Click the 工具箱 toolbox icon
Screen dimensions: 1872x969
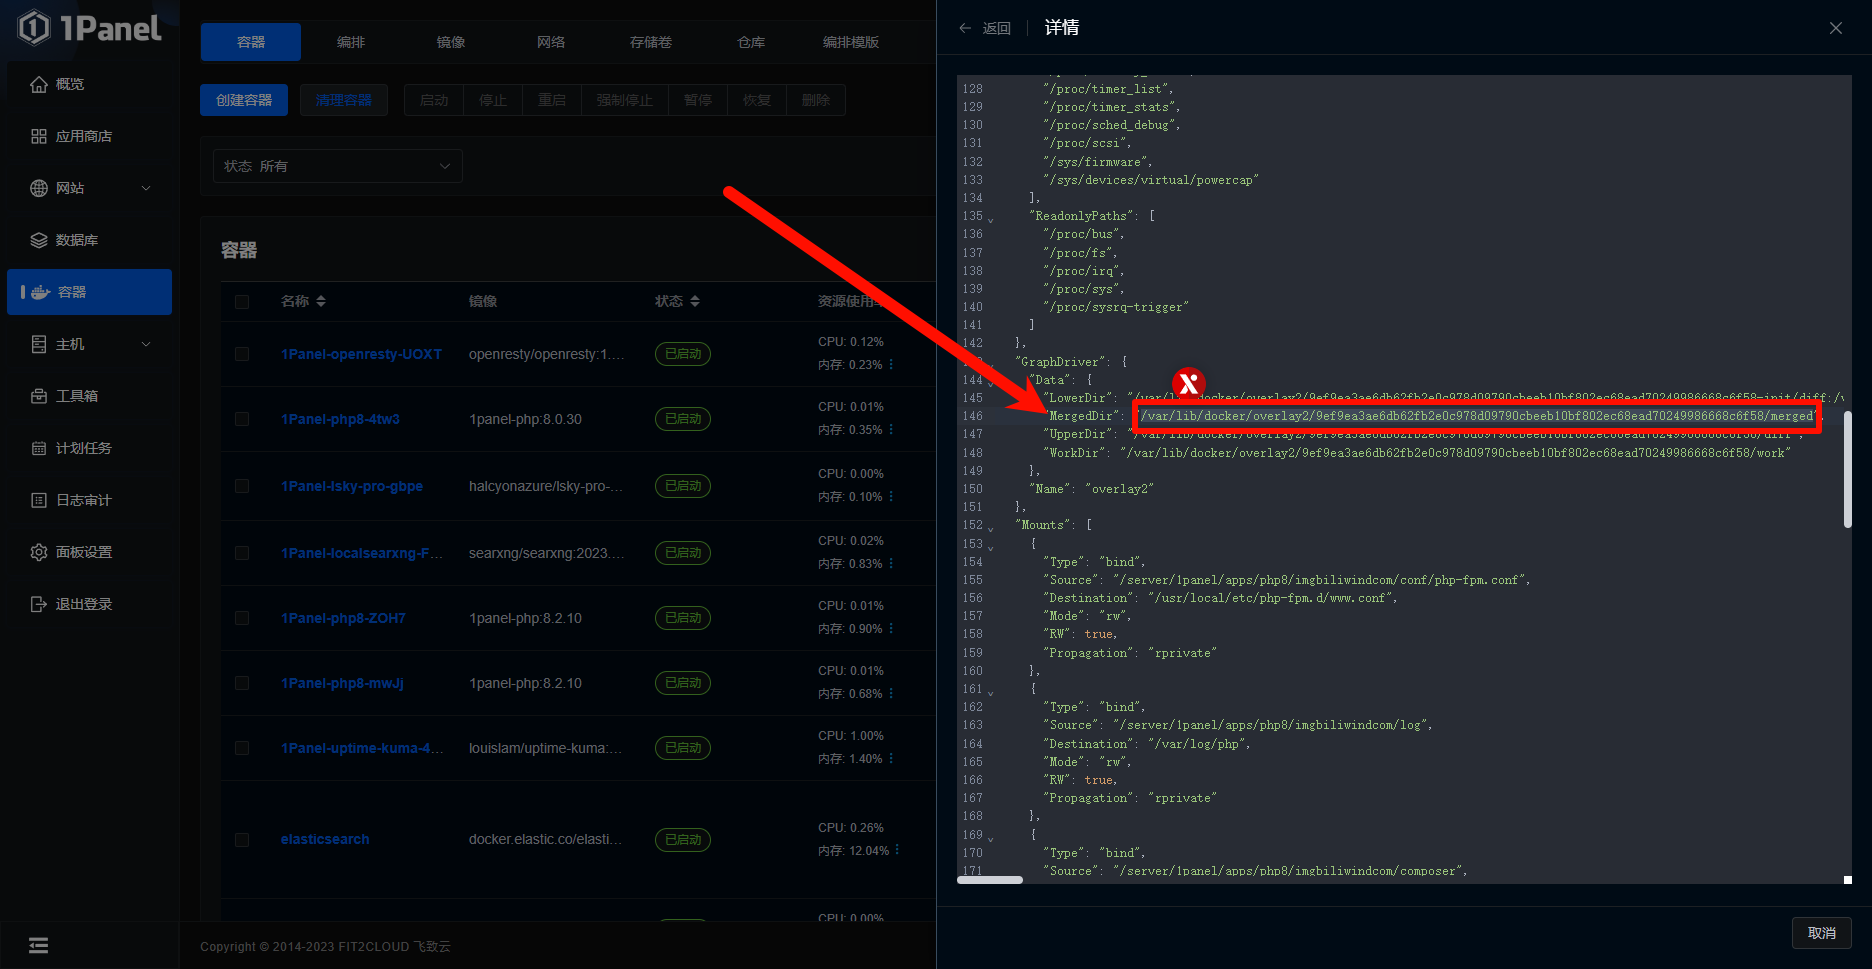tap(39, 396)
